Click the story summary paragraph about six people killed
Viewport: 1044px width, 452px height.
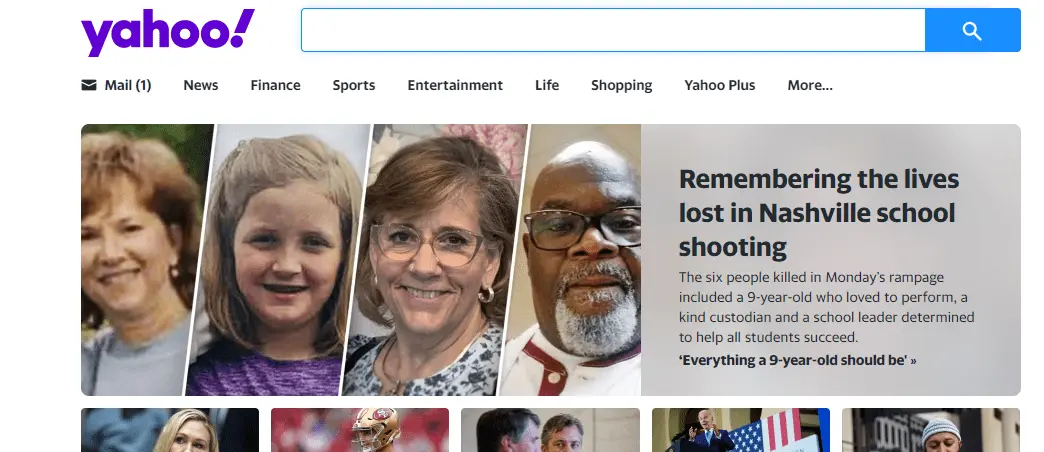tap(826, 307)
